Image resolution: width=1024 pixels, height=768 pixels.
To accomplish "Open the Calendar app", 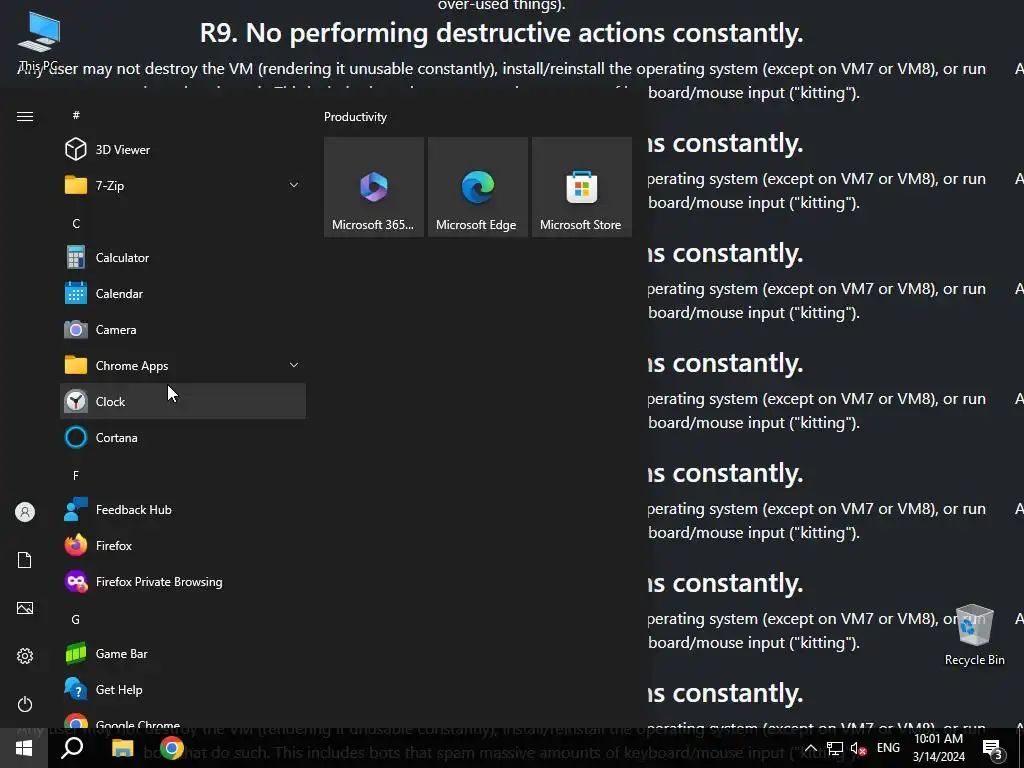I will tap(183, 293).
